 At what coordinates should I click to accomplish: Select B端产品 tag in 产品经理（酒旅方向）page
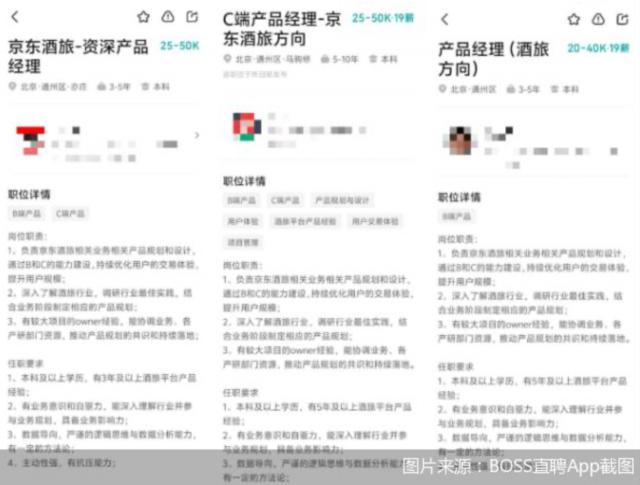click(x=456, y=216)
